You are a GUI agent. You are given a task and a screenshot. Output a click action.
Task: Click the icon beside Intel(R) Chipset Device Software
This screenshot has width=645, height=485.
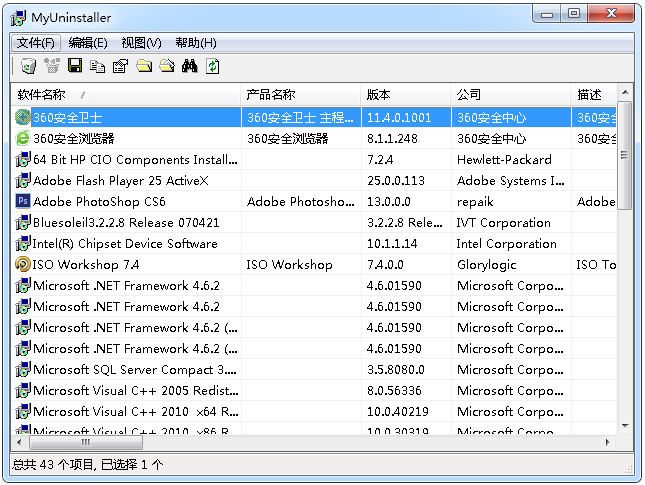pyautogui.click(x=23, y=243)
